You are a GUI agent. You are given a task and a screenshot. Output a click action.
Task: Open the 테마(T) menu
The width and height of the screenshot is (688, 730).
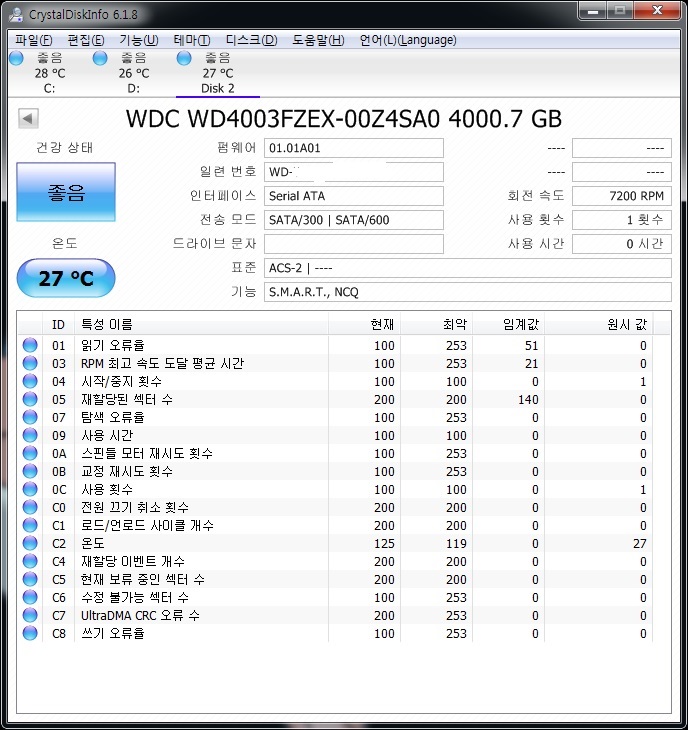(x=192, y=40)
